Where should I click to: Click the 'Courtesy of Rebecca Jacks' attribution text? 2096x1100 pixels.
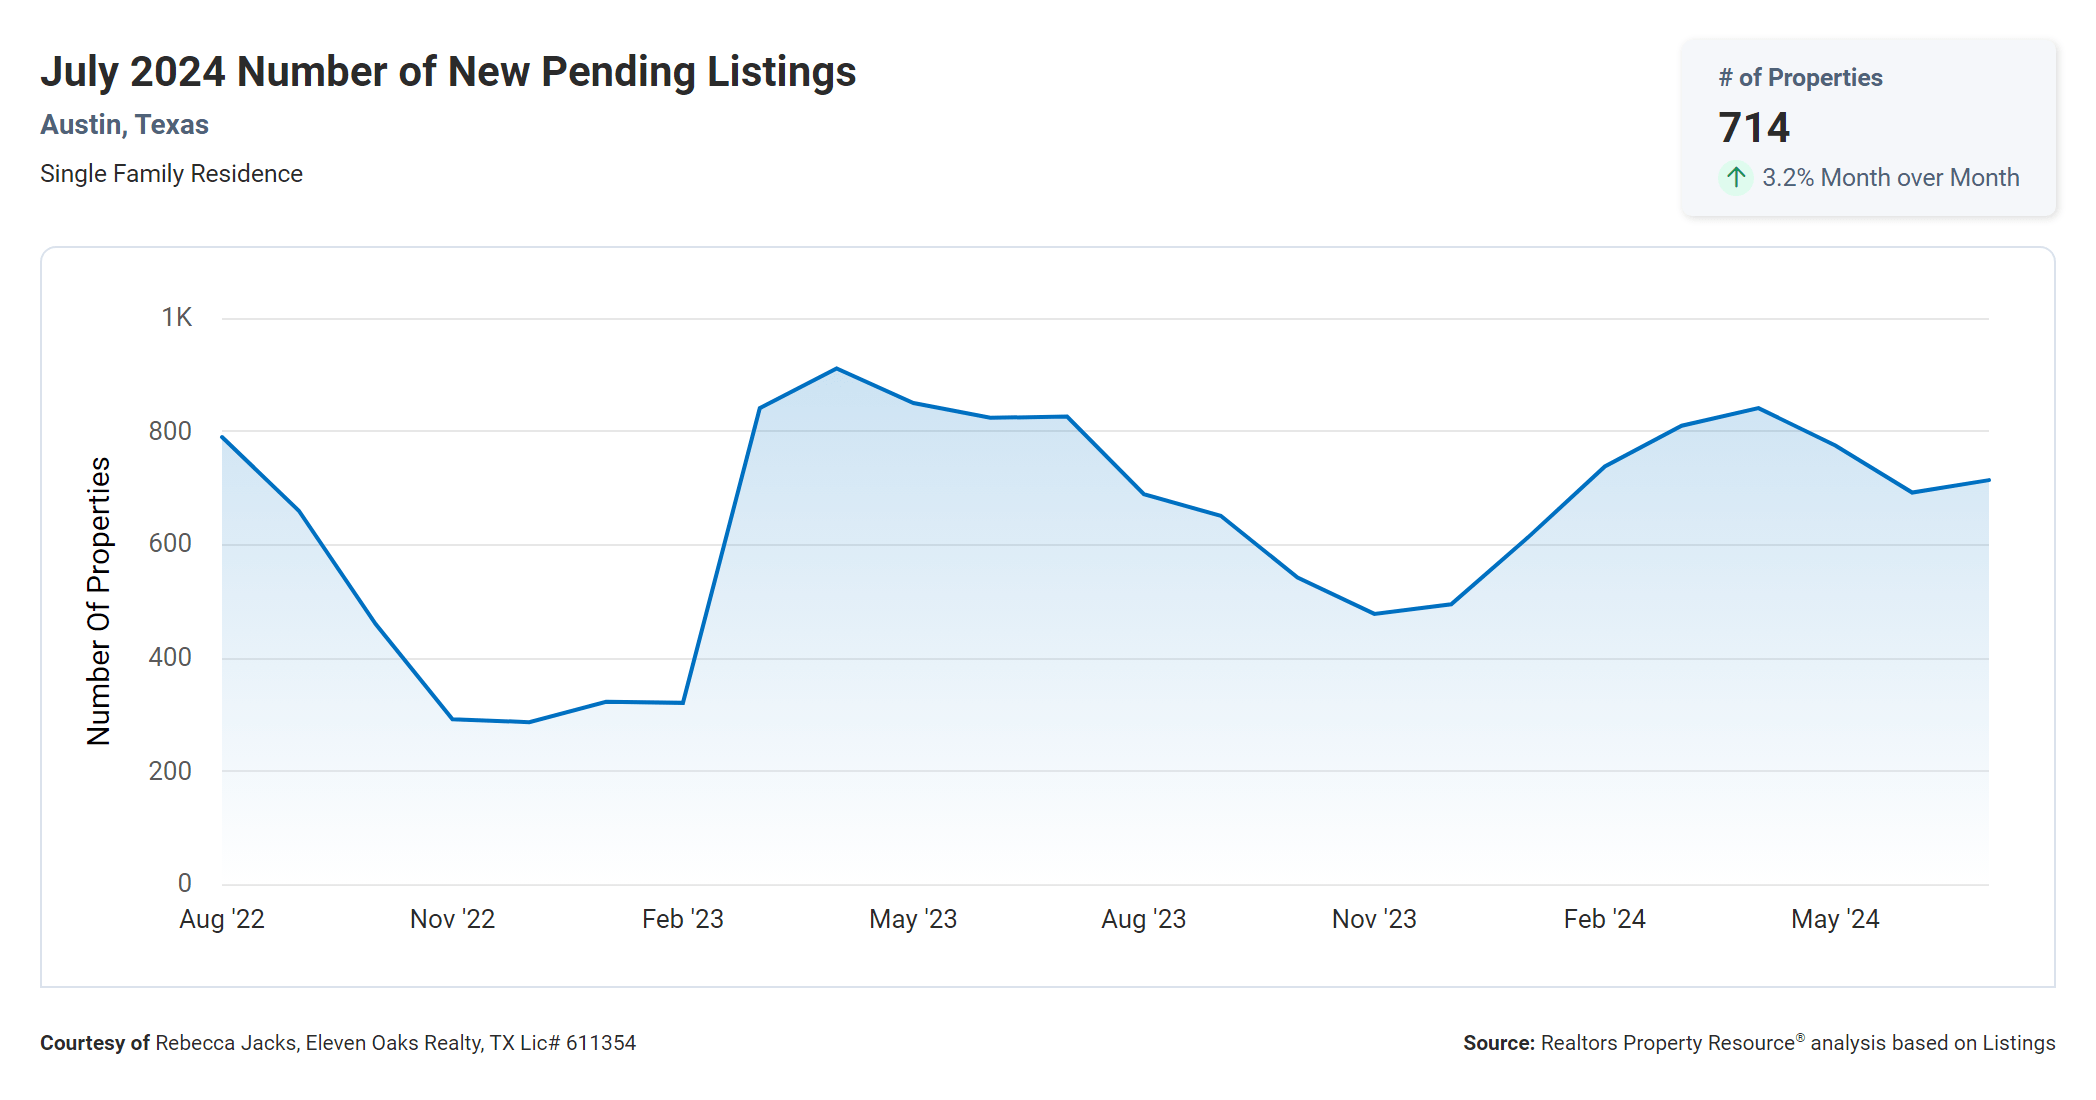[338, 1043]
